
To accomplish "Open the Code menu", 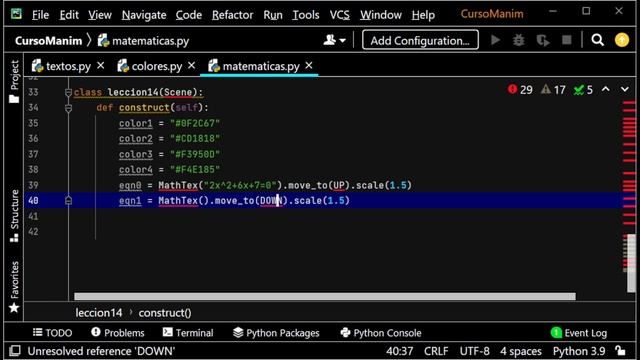I will (x=189, y=15).
